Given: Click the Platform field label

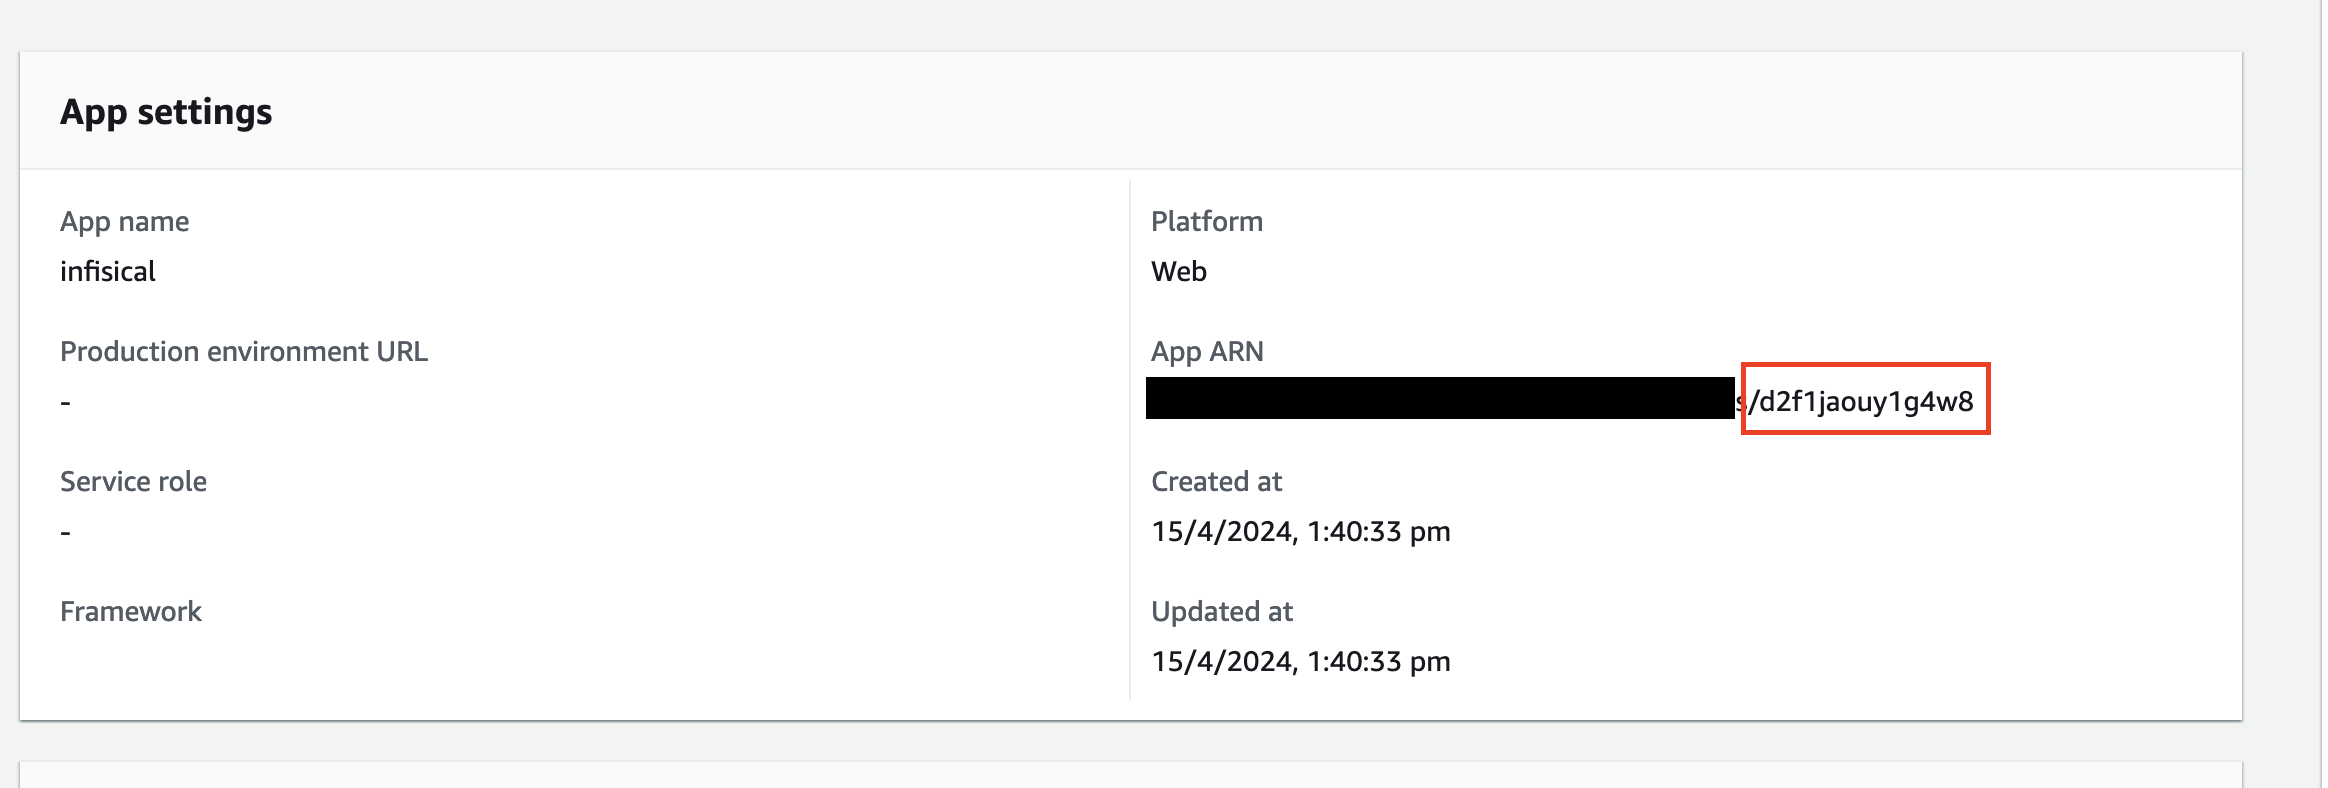Looking at the screenshot, I should (x=1206, y=221).
